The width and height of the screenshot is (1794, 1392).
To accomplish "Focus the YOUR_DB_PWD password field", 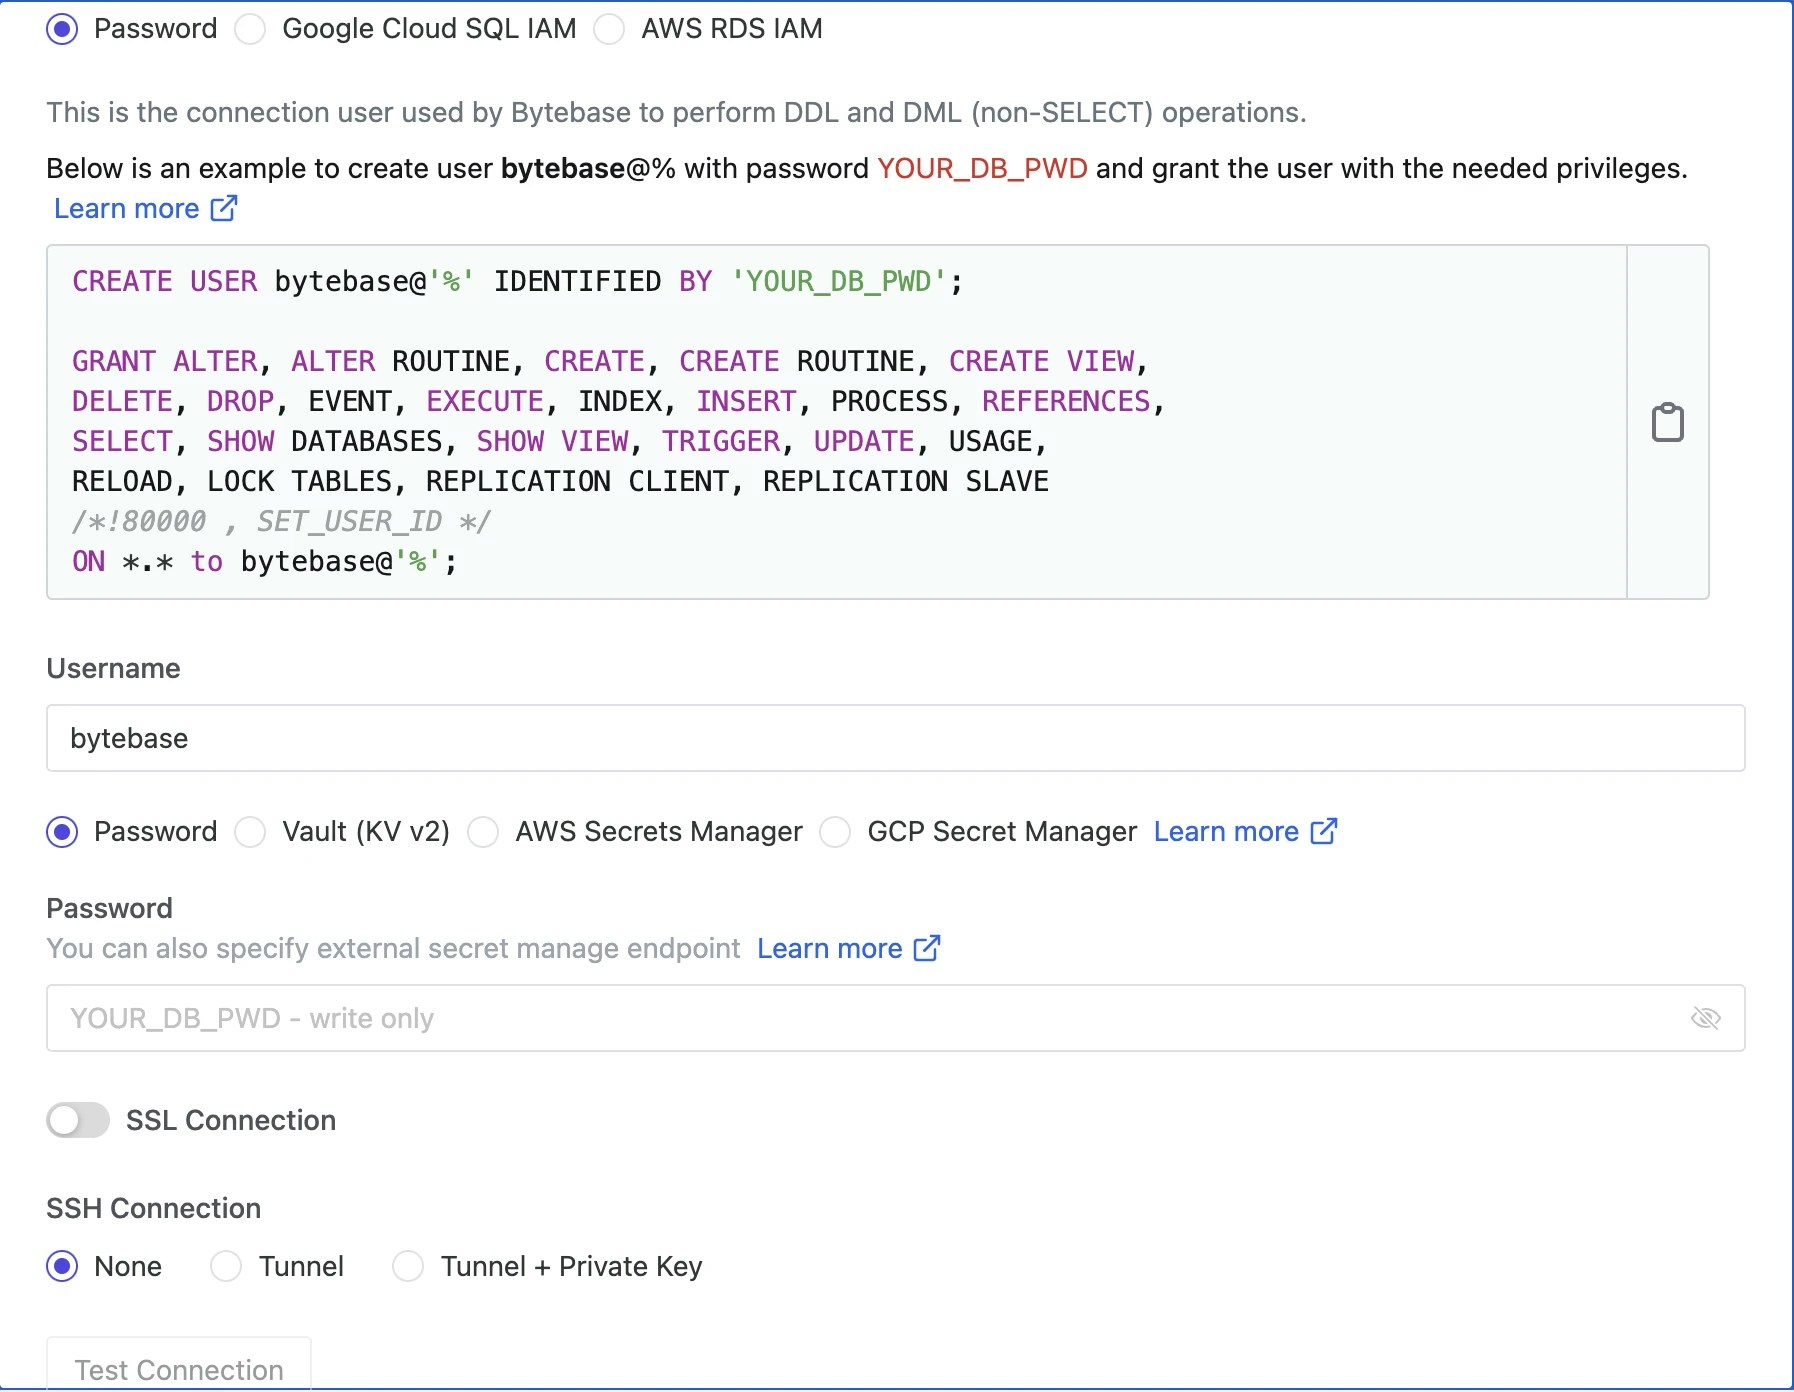I will [896, 1018].
